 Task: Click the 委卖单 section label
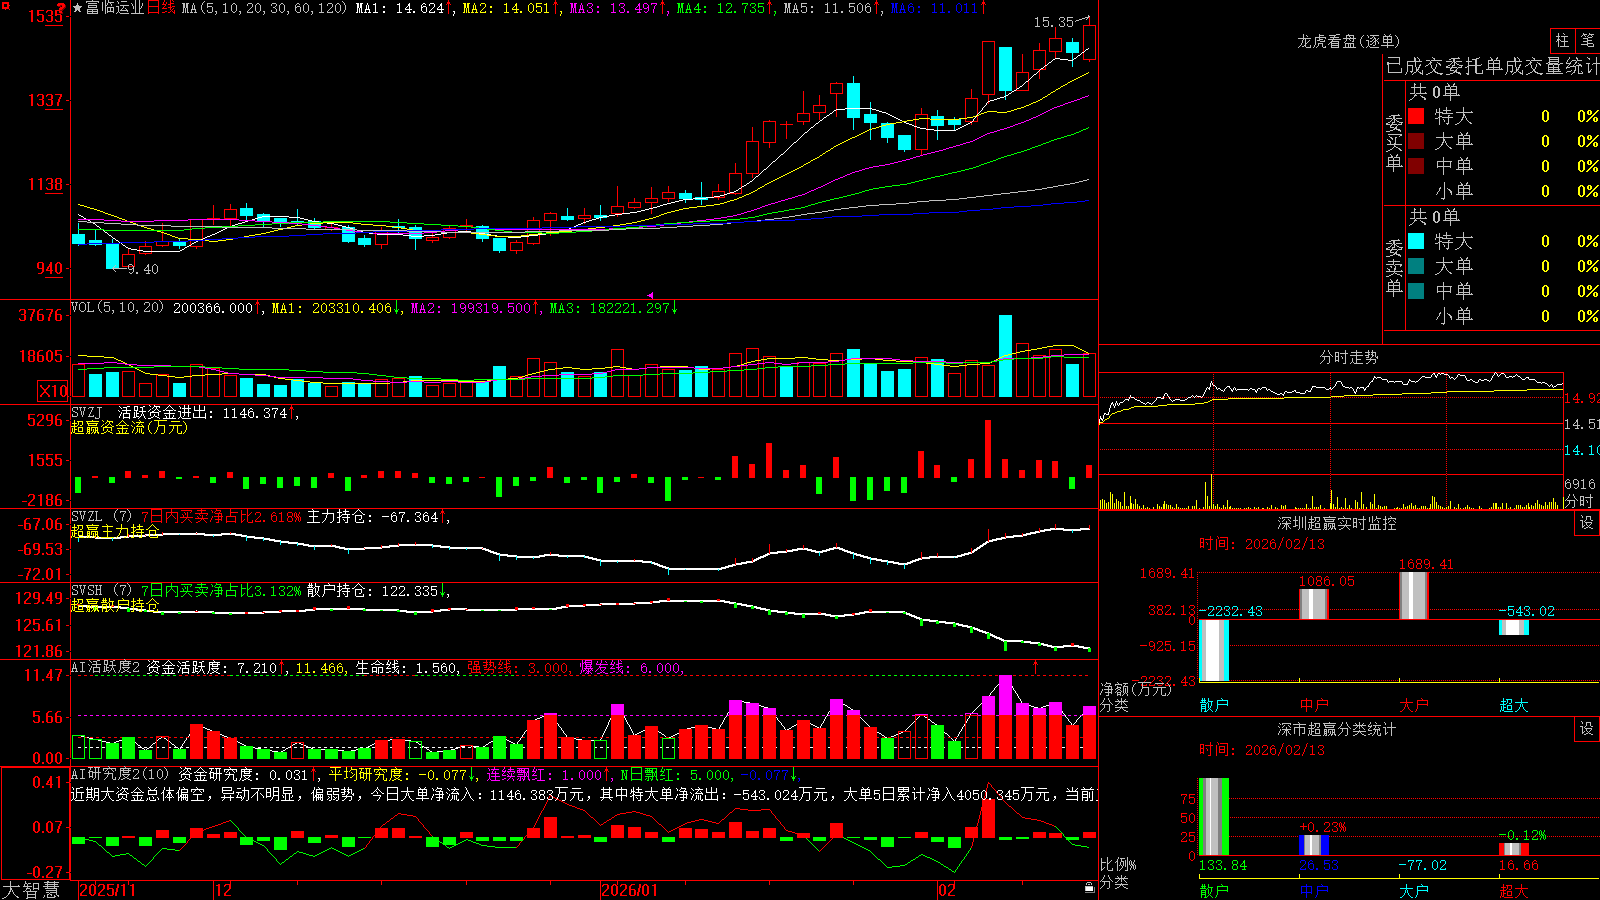pyautogui.click(x=1394, y=267)
